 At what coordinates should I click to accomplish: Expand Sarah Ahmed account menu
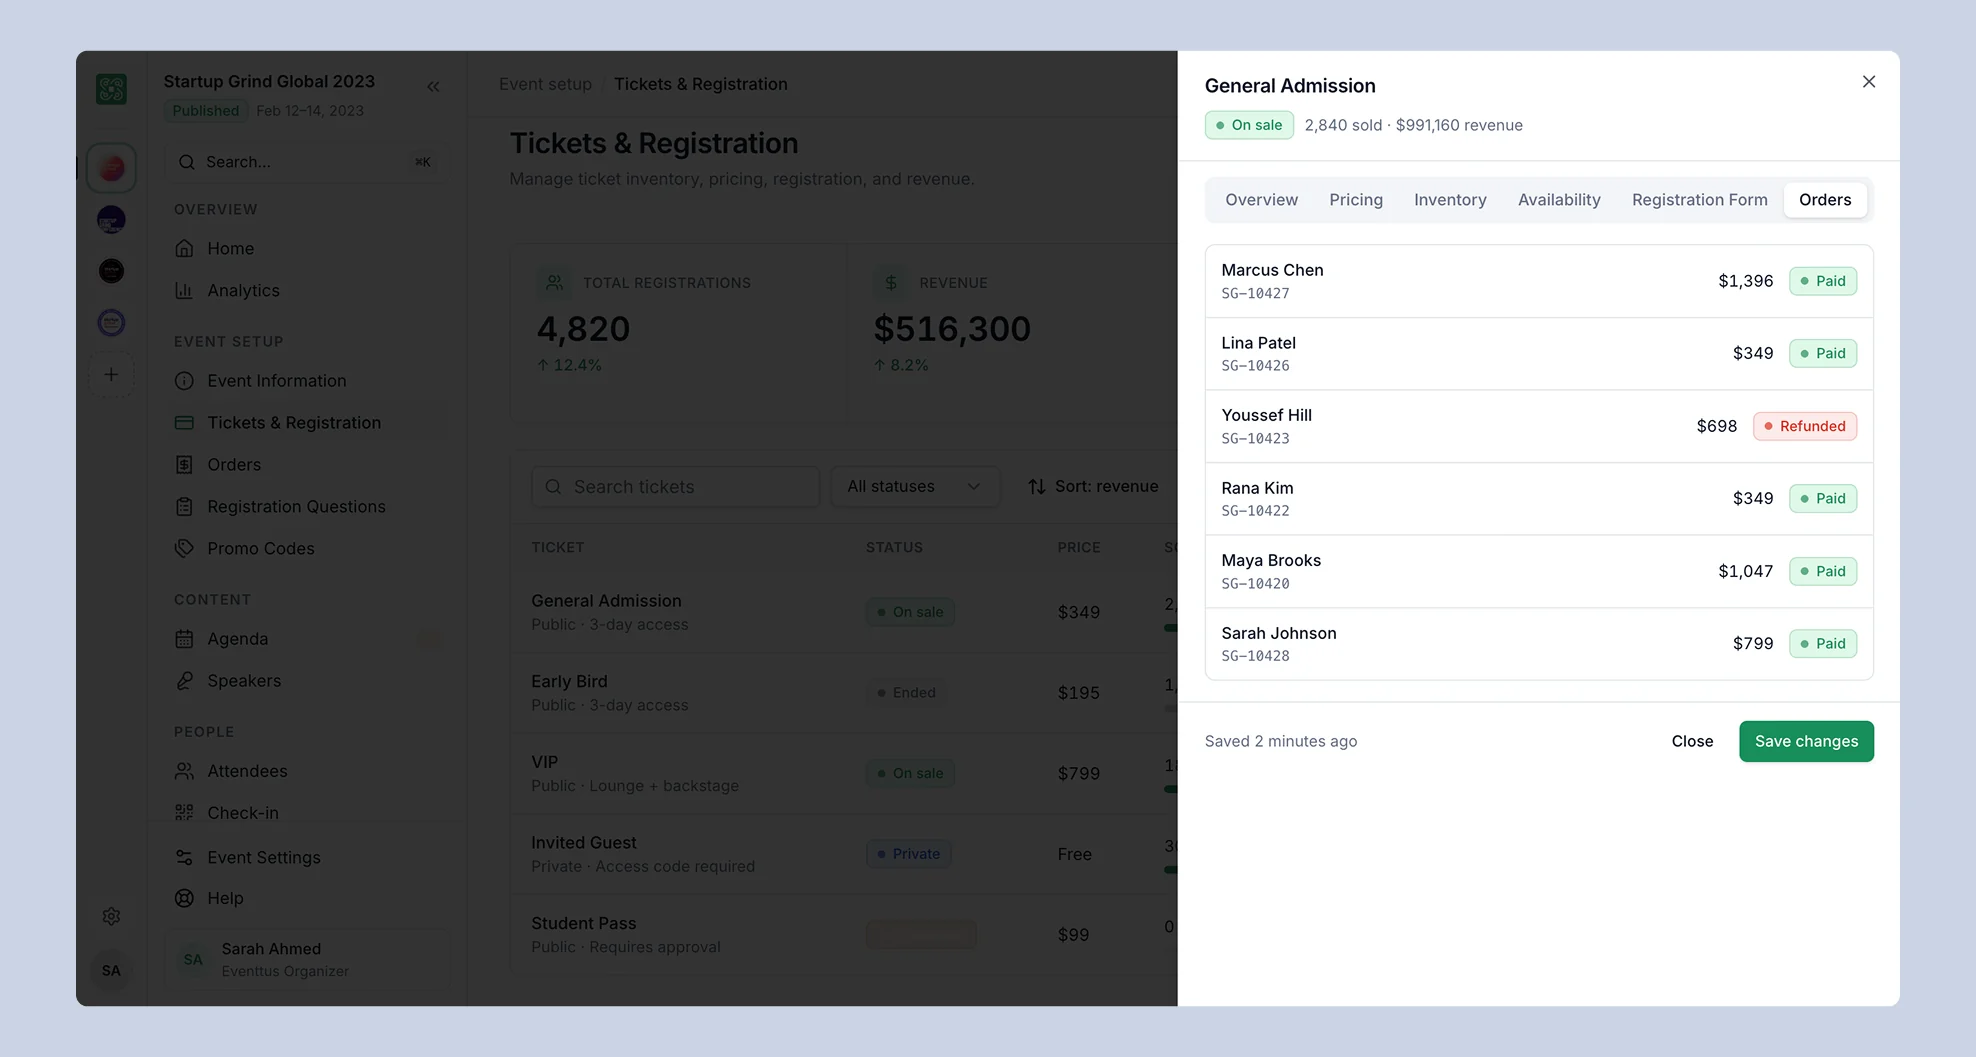307,959
